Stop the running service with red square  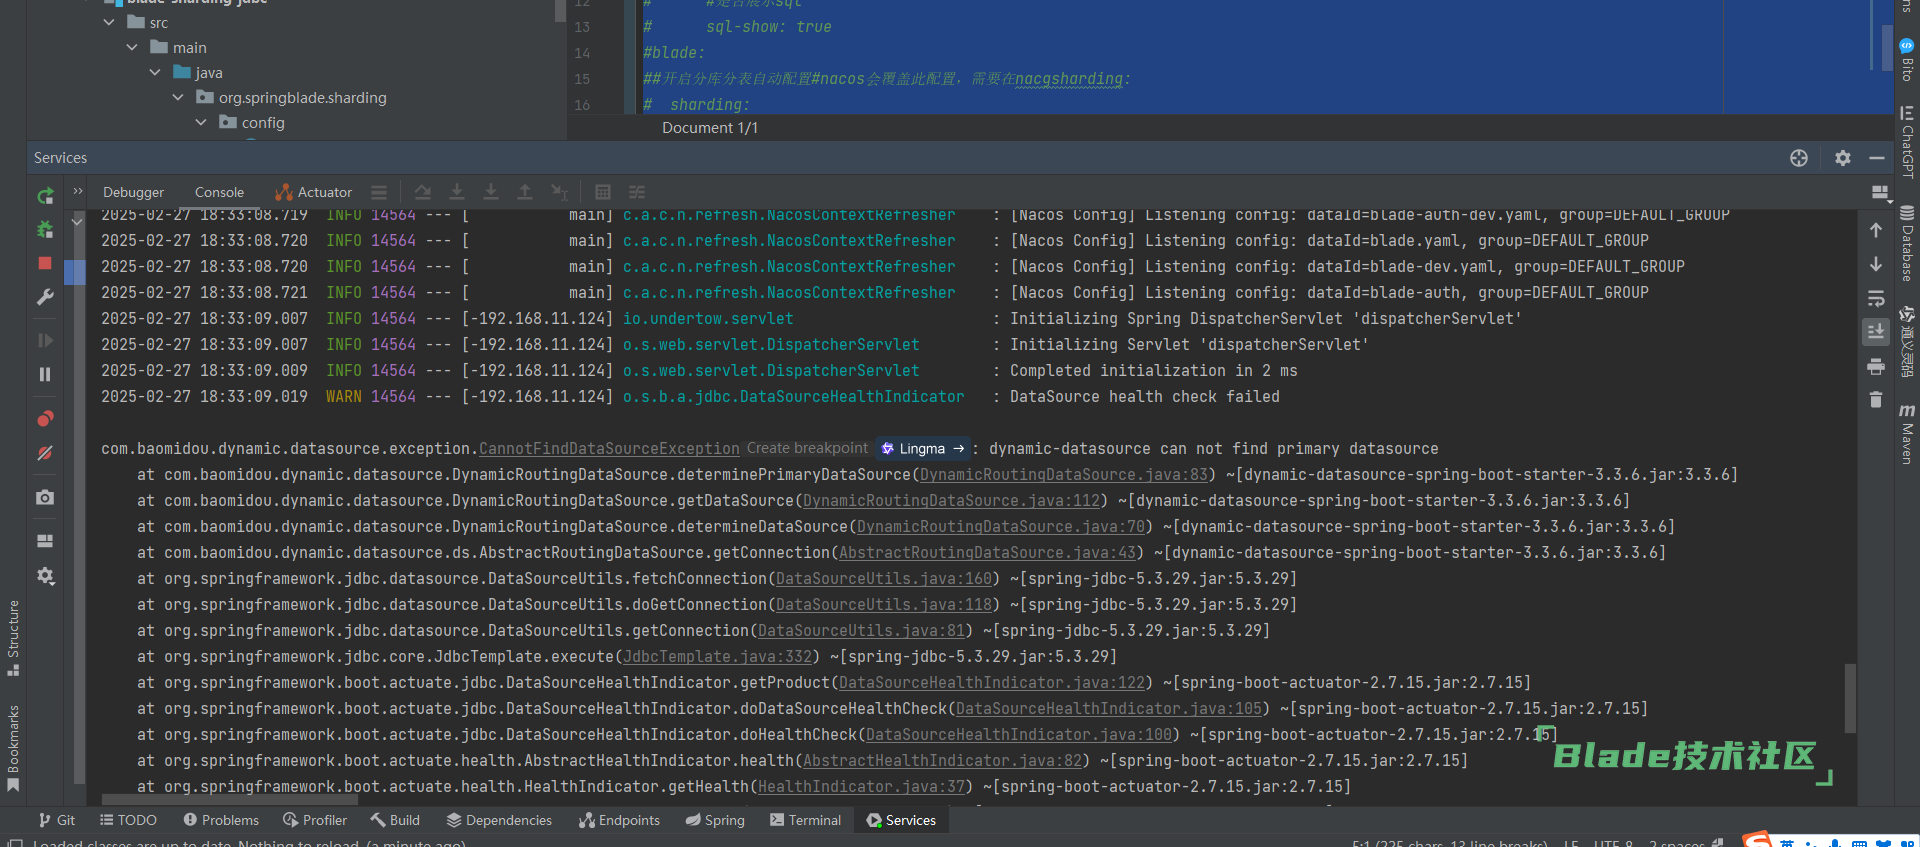[45, 263]
